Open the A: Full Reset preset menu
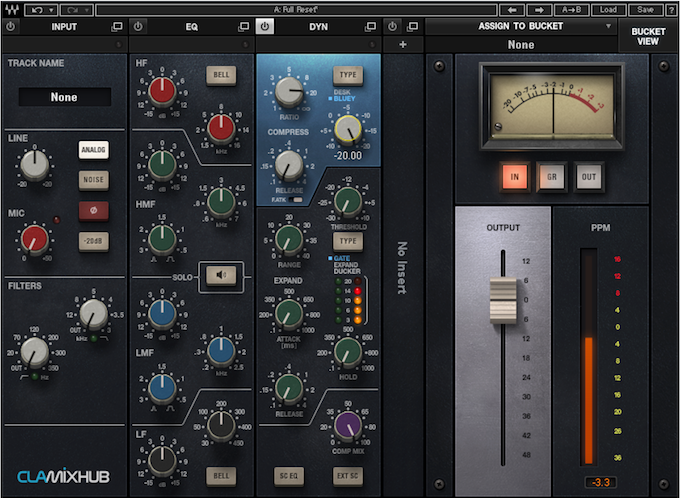The image size is (680, 498). pyautogui.click(x=296, y=10)
